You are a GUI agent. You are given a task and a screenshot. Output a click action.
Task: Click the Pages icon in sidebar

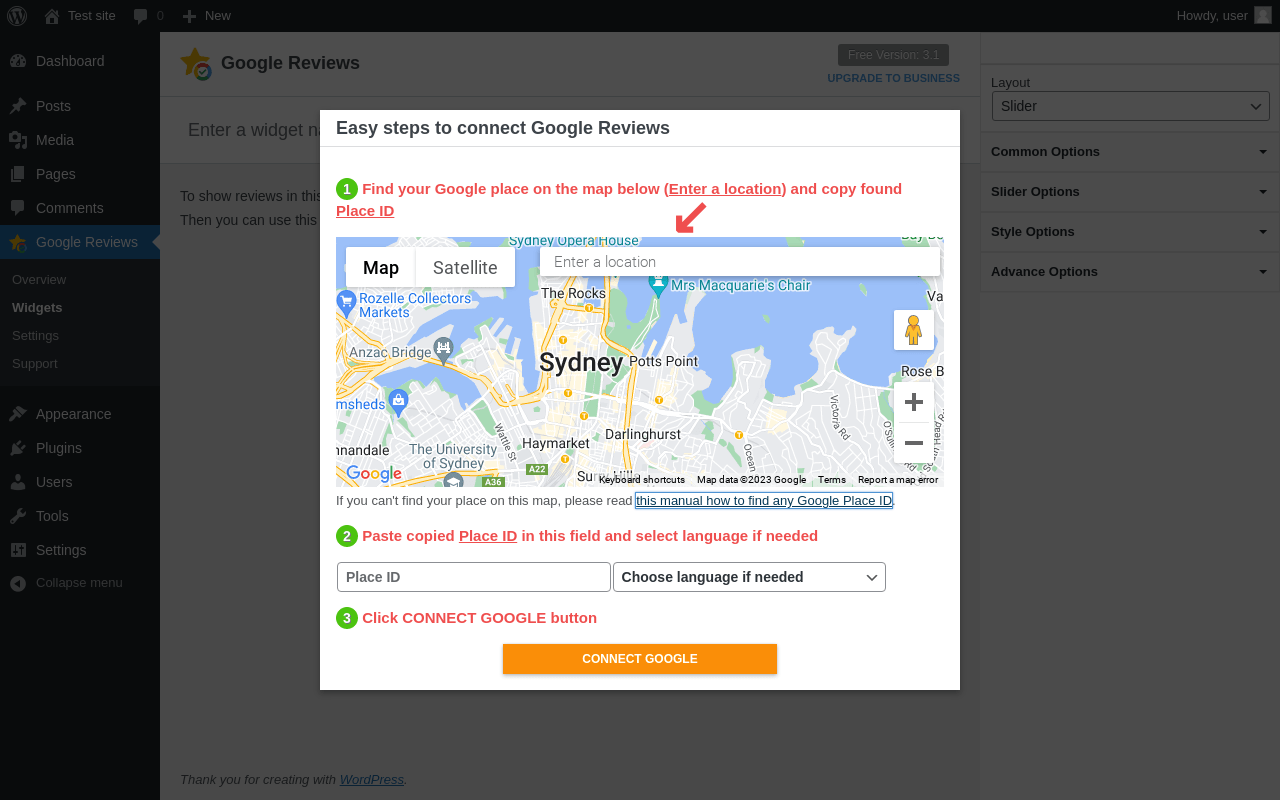(x=18, y=174)
